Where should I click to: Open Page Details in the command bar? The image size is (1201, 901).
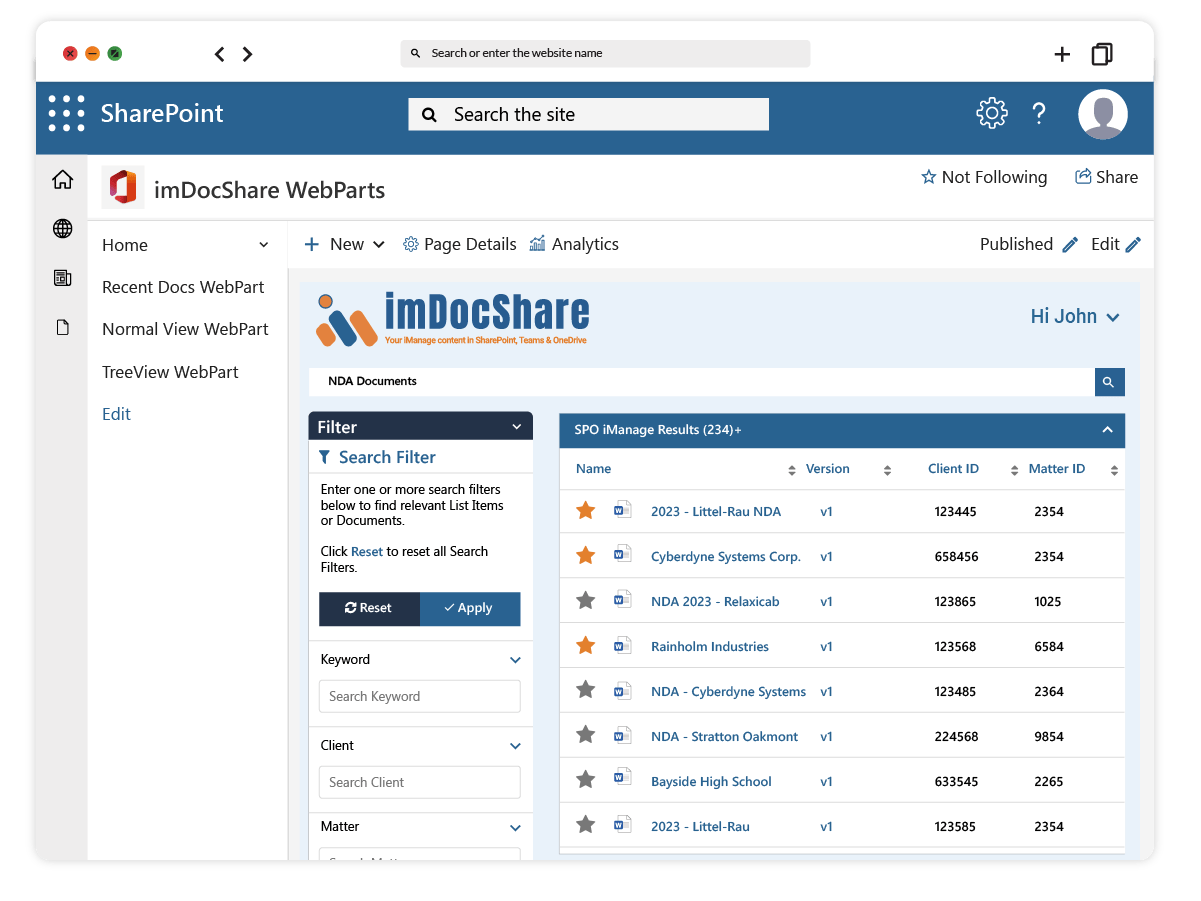pyautogui.click(x=460, y=244)
